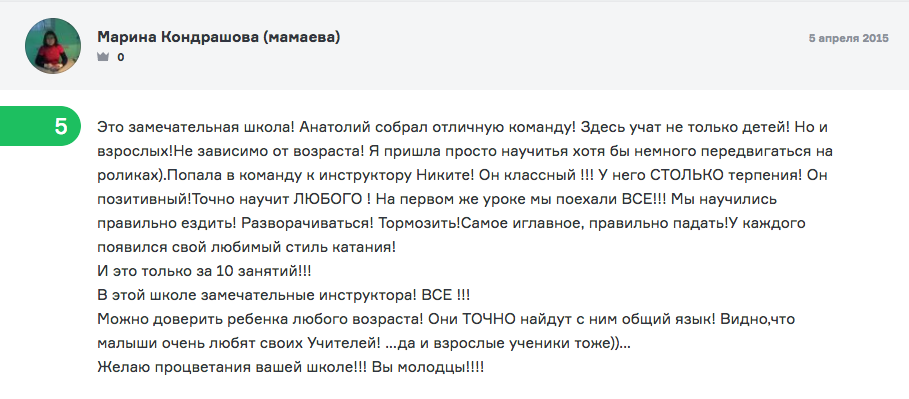Click the green rating badge showing 5
The height and width of the screenshot is (399, 909).
click(40, 126)
